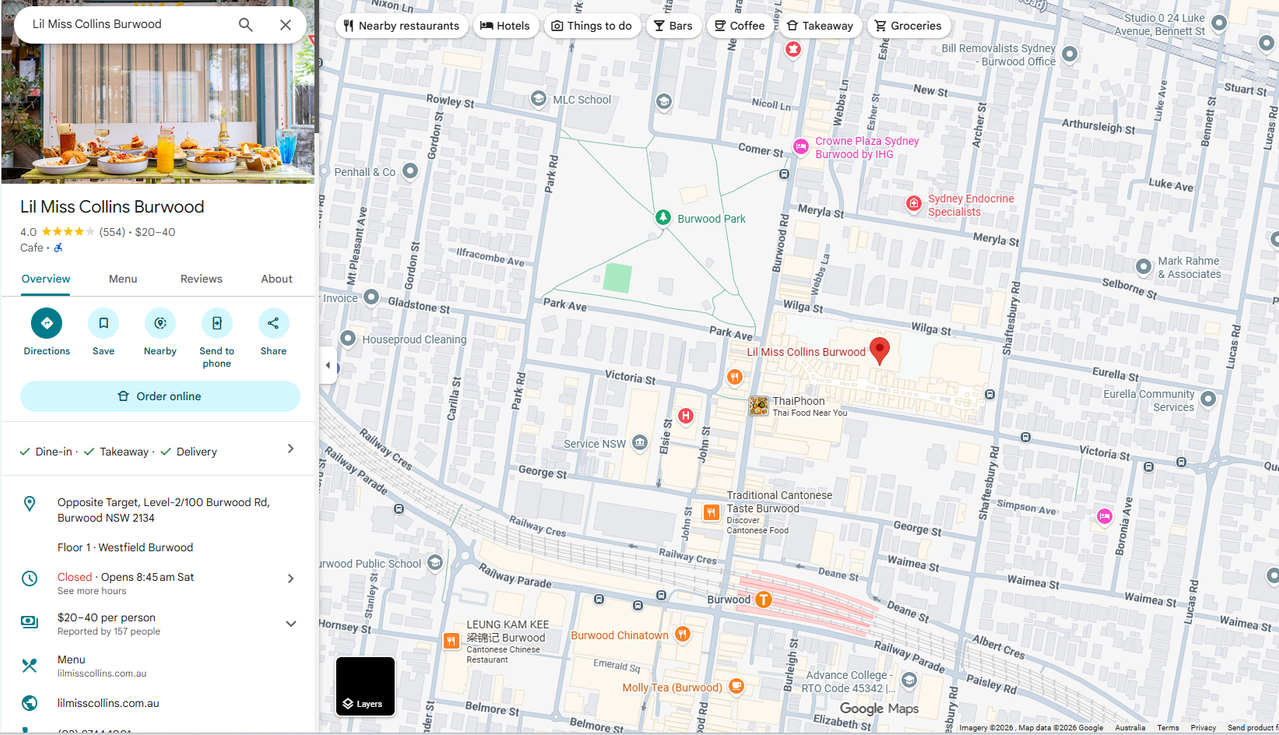This screenshot has width=1279, height=735.
Task: Open the lilmisscollins.com.au website link
Action: tap(108, 703)
